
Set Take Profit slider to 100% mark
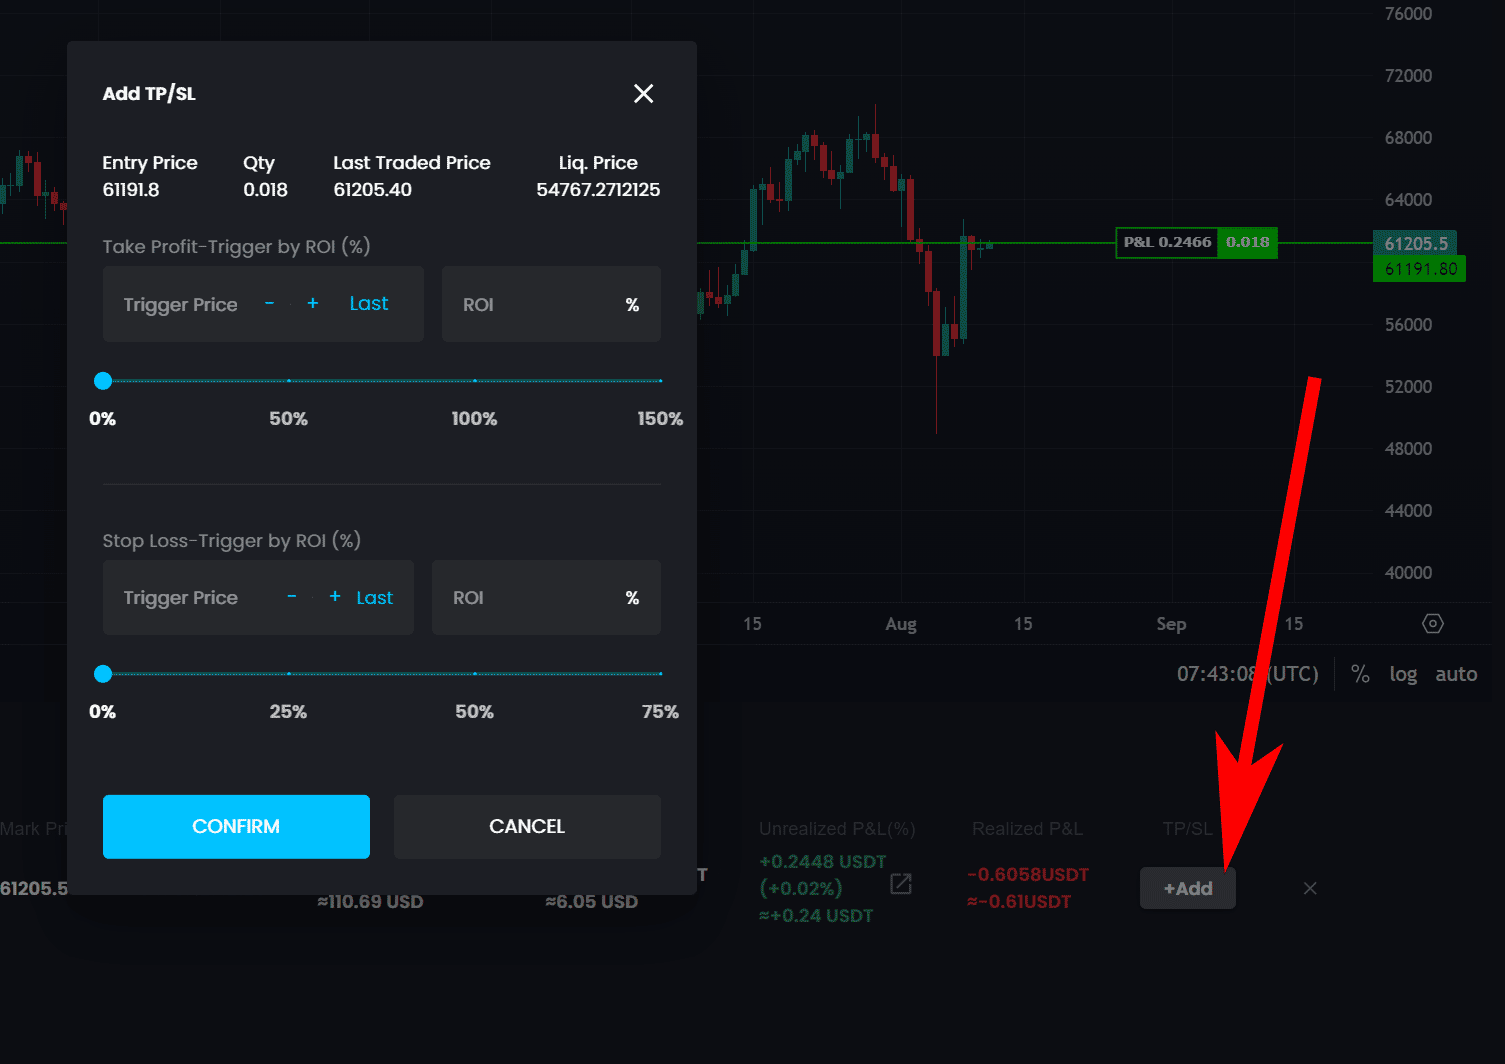475,381
